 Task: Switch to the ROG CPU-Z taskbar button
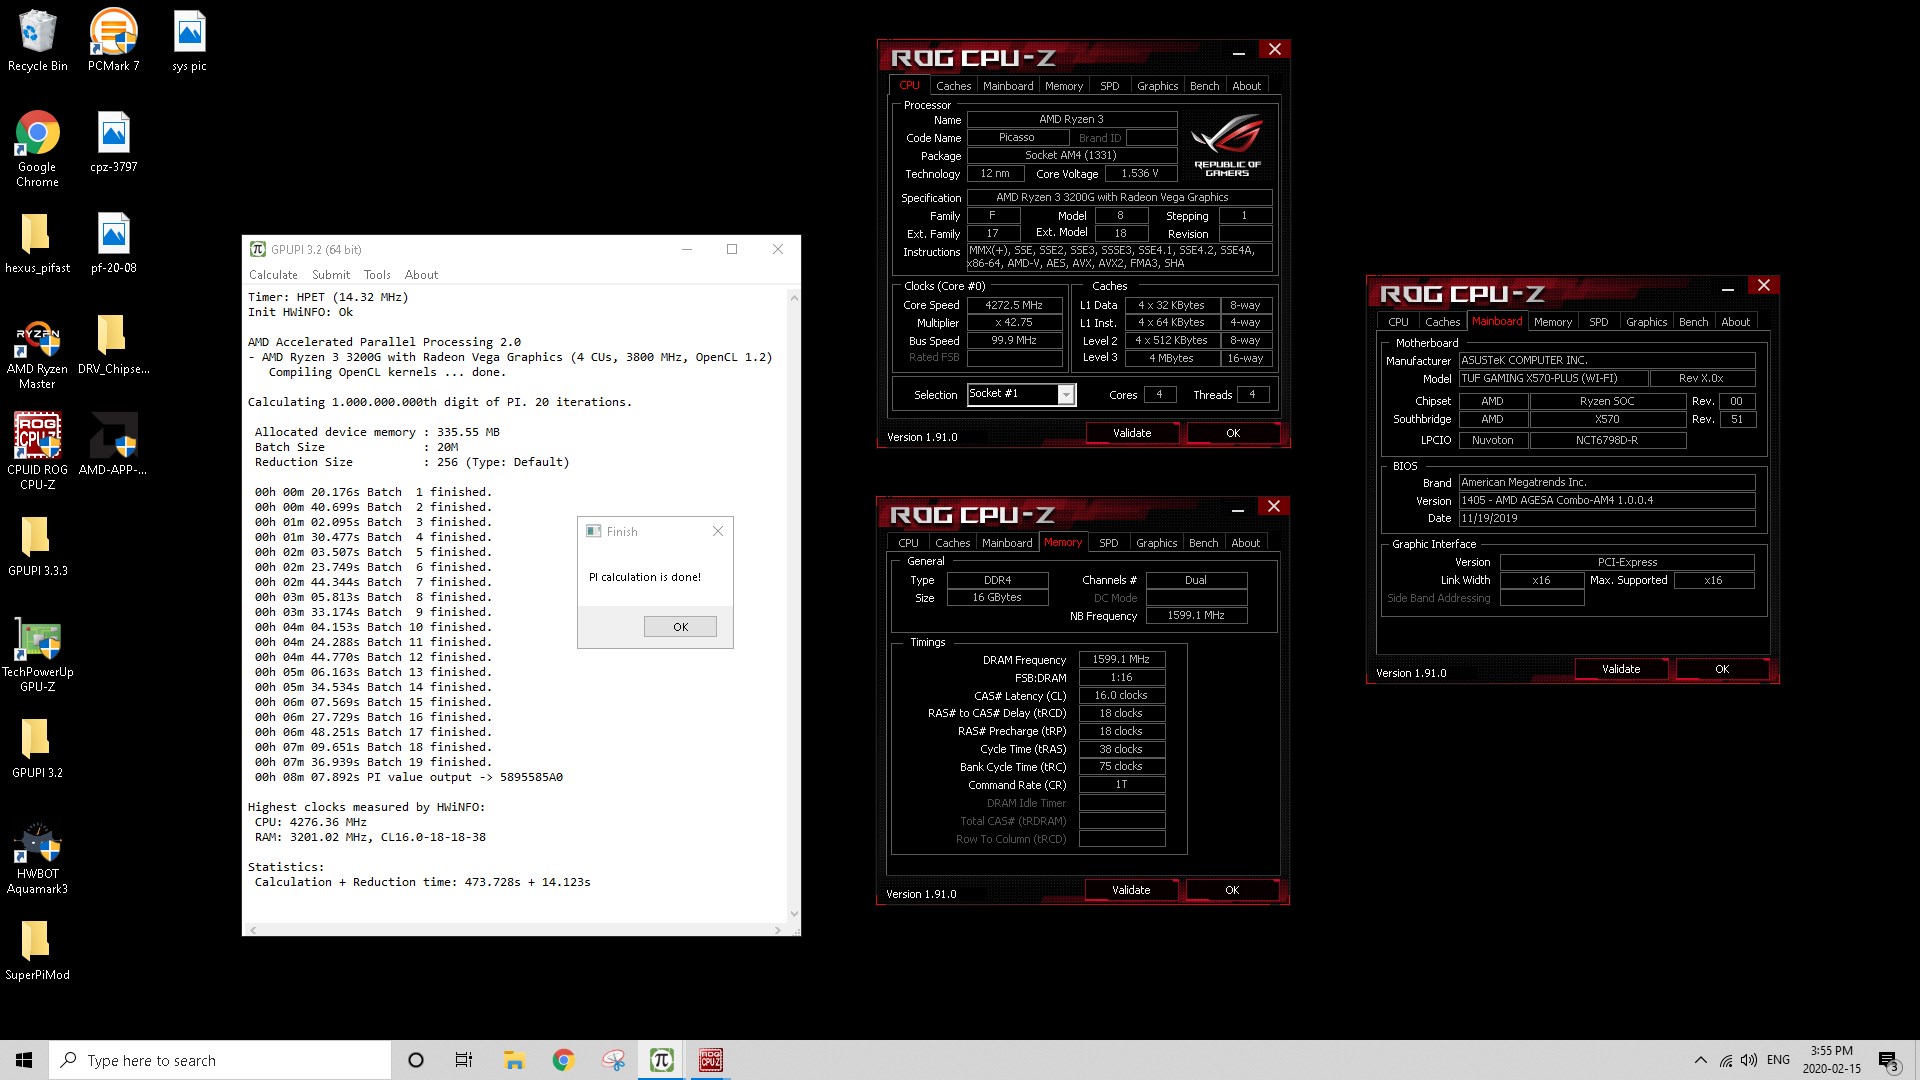tap(710, 1060)
